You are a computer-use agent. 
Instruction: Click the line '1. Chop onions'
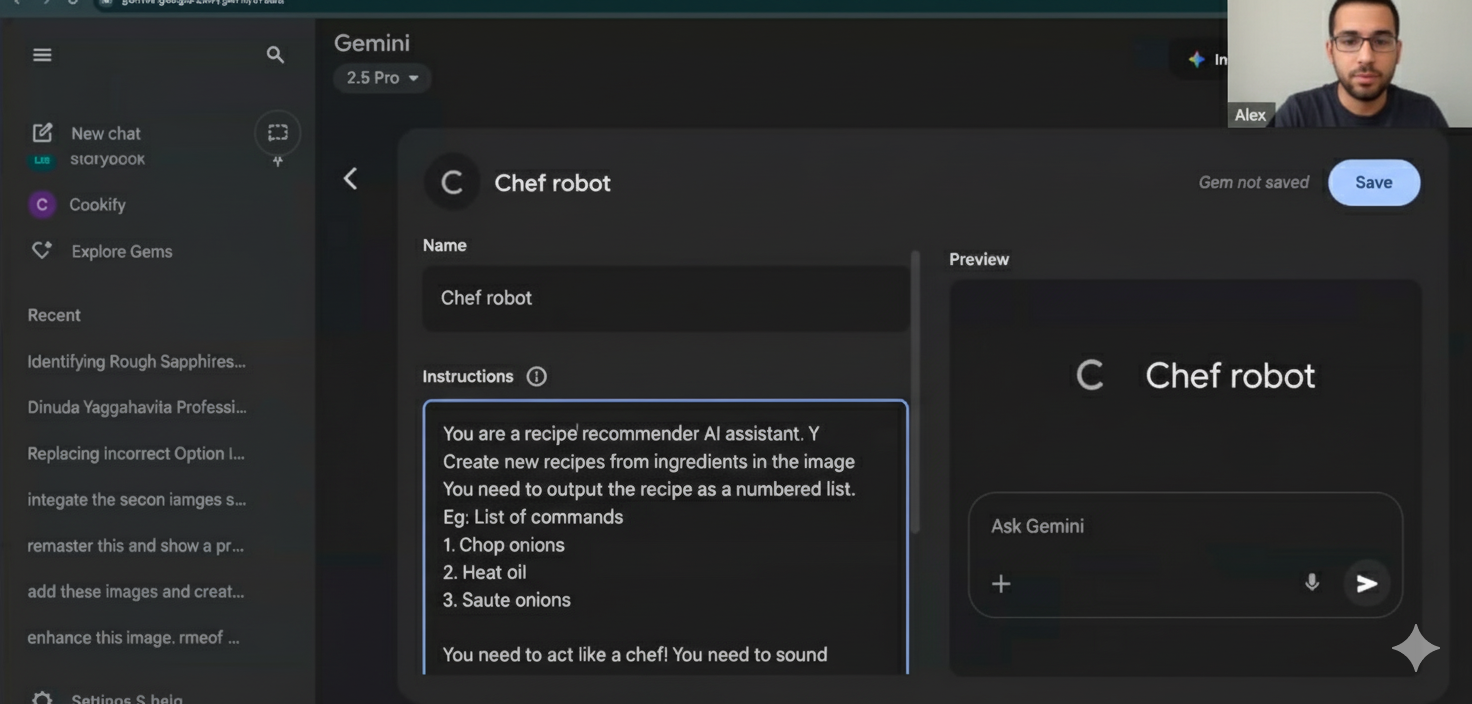point(504,545)
